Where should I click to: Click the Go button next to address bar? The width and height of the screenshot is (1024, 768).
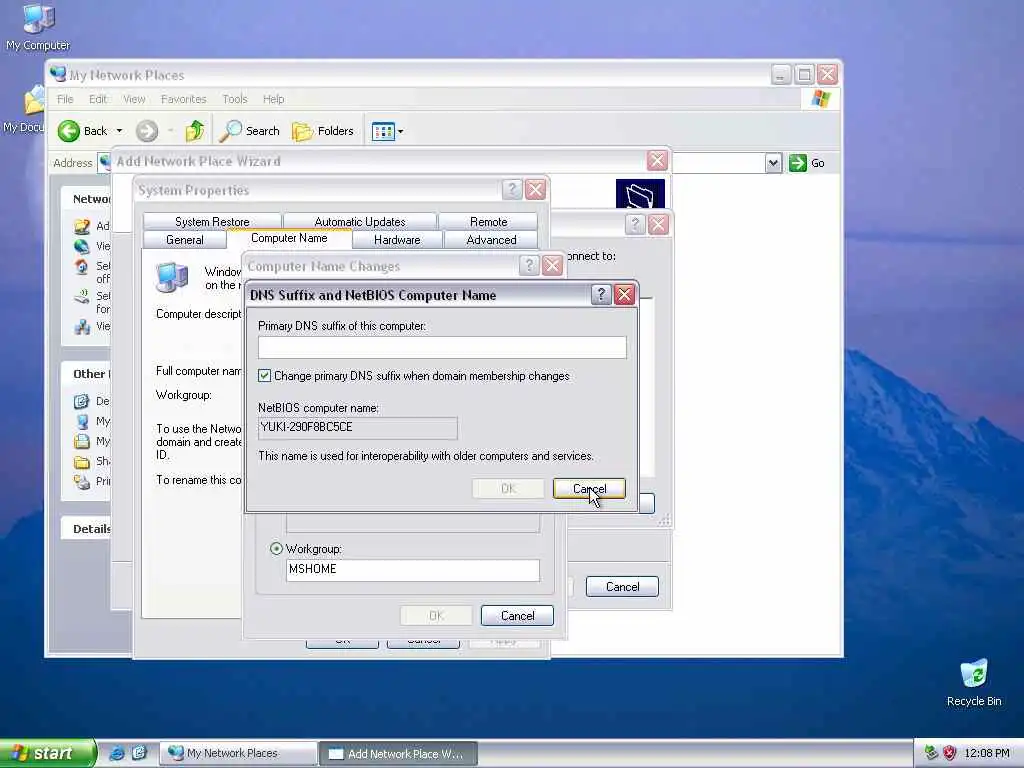[x=807, y=163]
